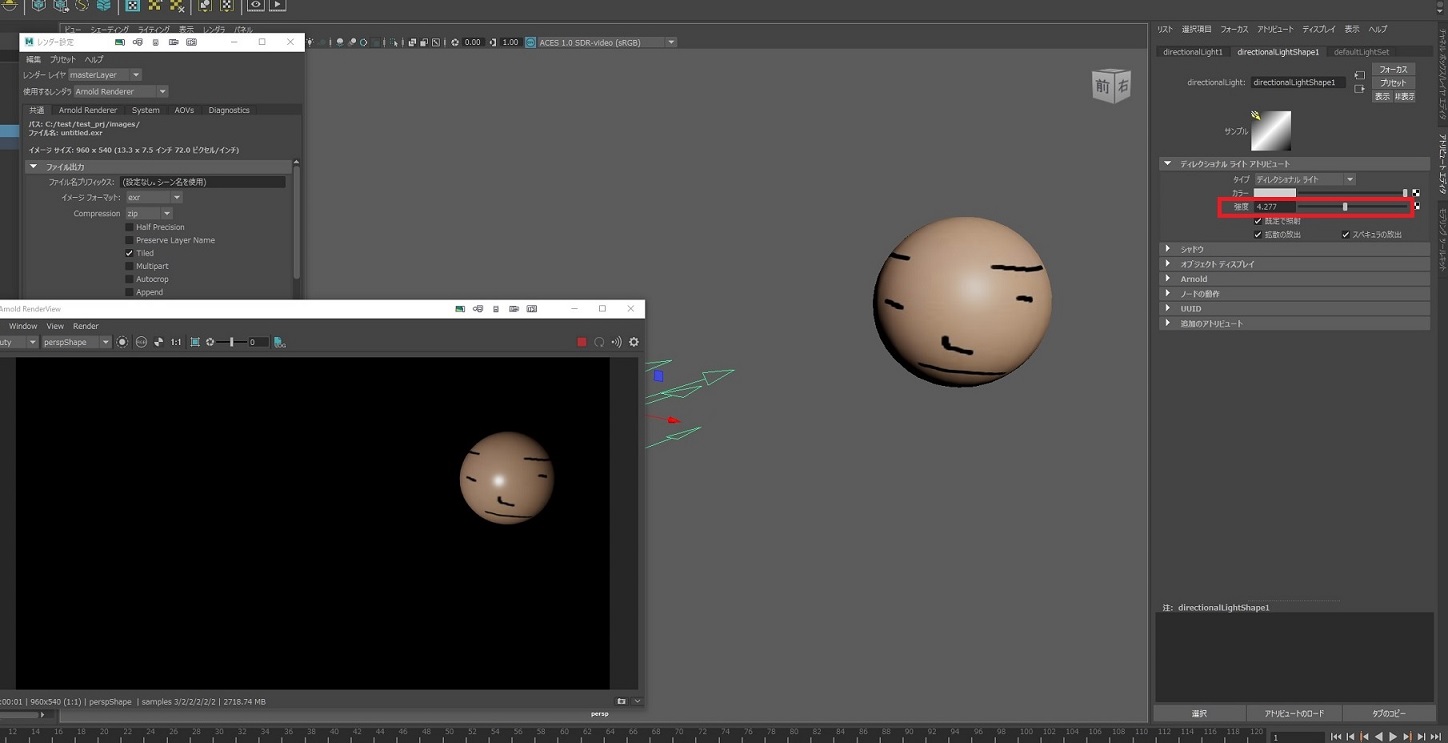
Task: Switch to the AOVs tab
Action: (x=184, y=110)
